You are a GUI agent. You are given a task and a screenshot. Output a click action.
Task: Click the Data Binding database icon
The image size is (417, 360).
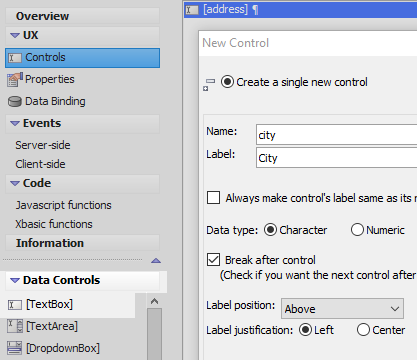click(15, 102)
